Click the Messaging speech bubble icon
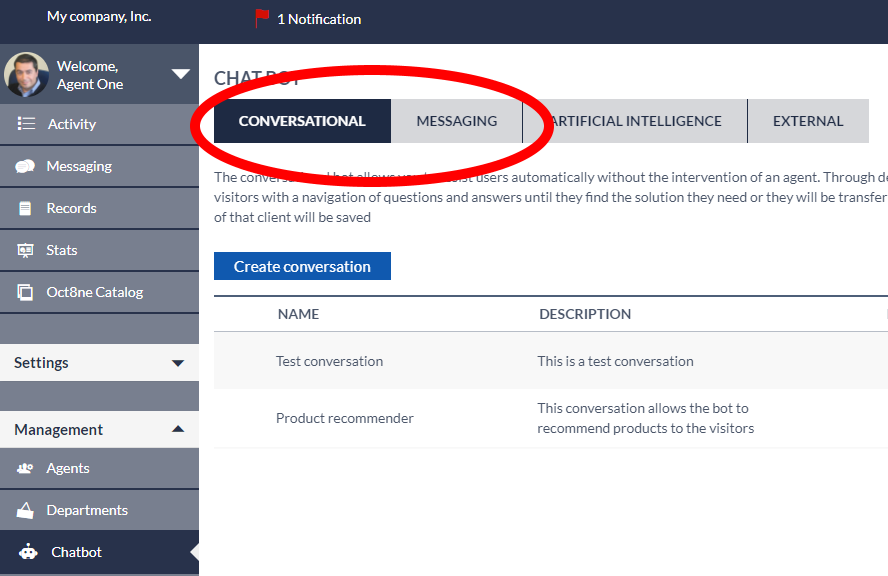888x576 pixels. (x=26, y=166)
